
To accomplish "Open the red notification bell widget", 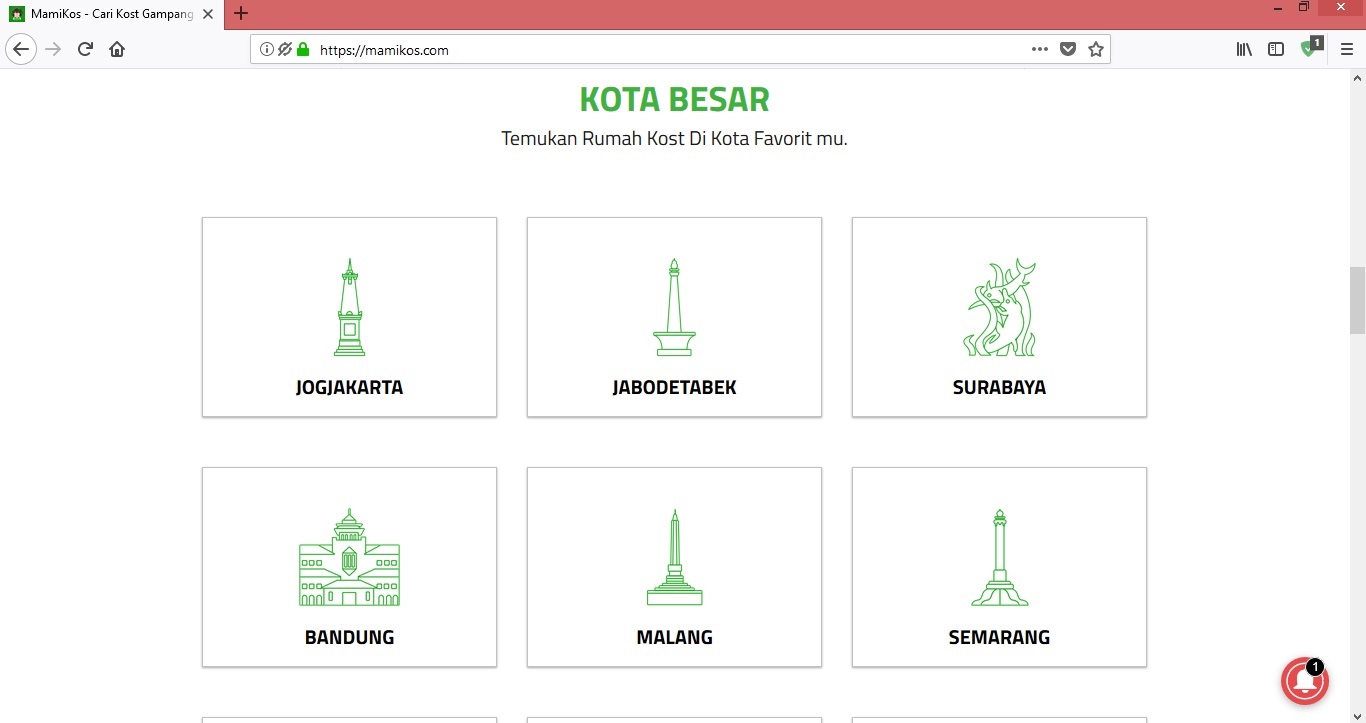I will coord(1305,681).
